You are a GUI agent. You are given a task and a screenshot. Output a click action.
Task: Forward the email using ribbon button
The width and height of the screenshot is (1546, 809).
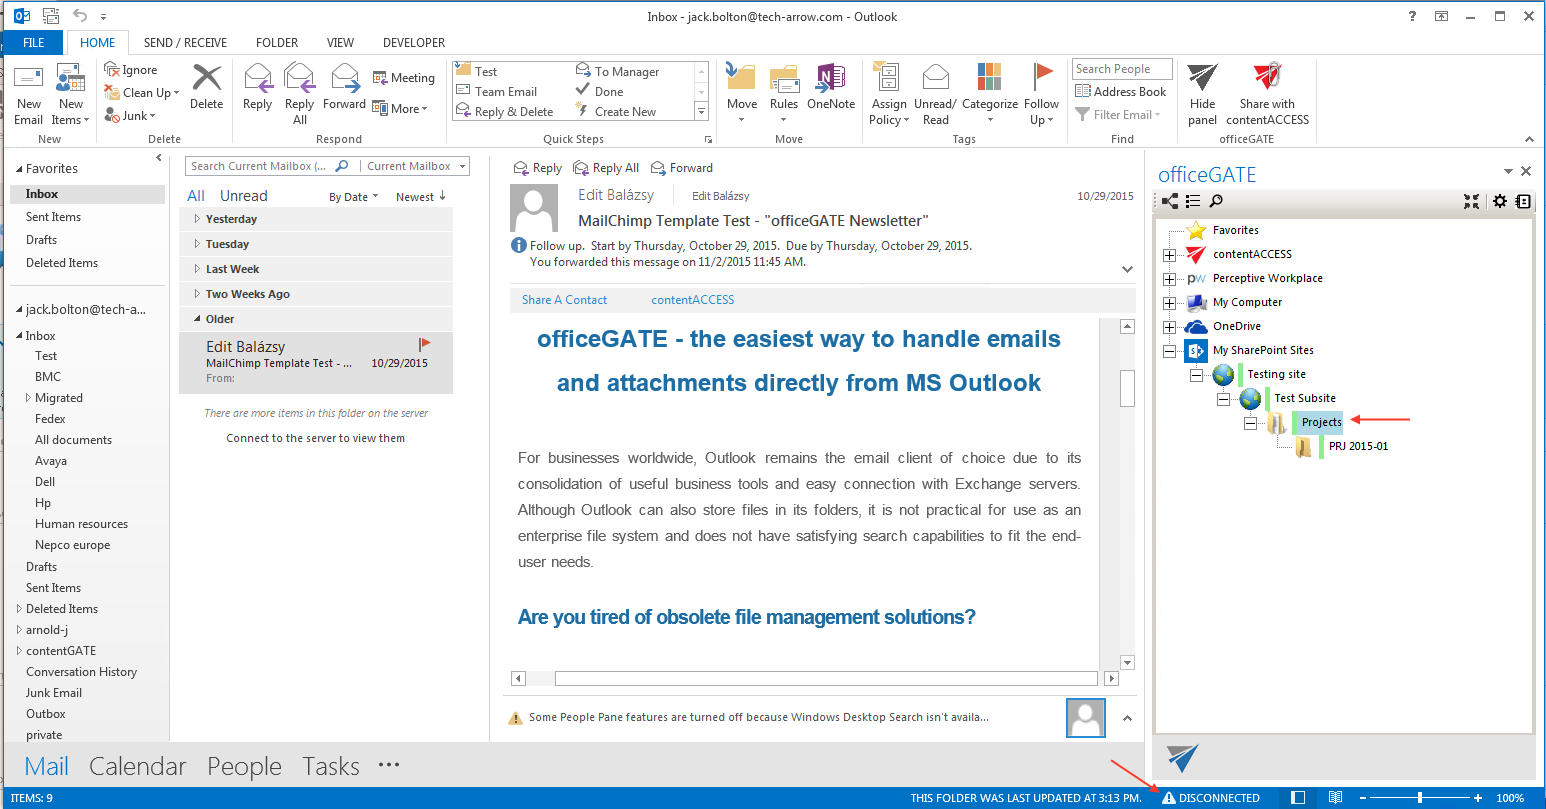pyautogui.click(x=344, y=87)
